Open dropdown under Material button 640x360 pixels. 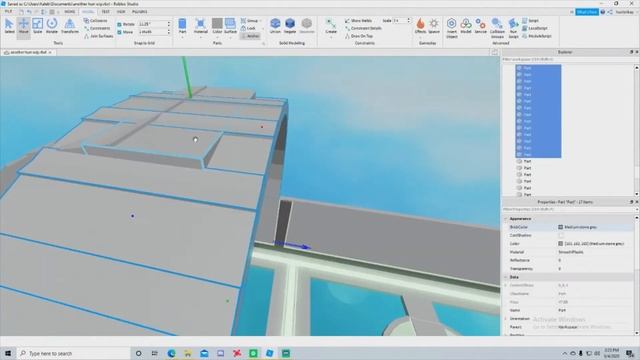click(200, 37)
